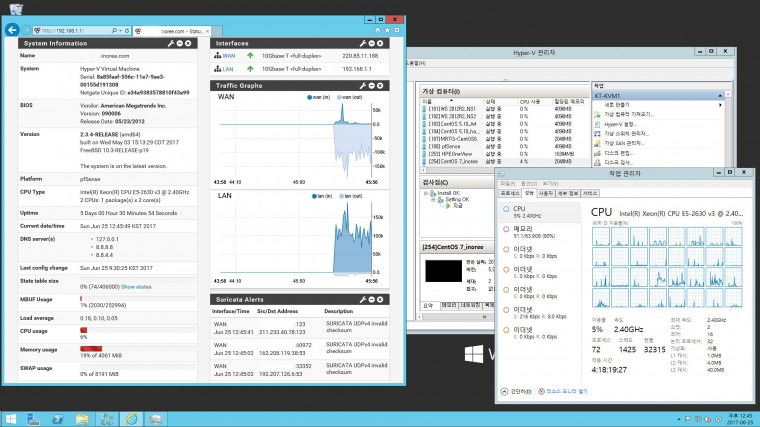Switch to 사용자 tab in Task Manager
Image resolution: width=760 pixels, height=427 pixels.
pyautogui.click(x=545, y=193)
